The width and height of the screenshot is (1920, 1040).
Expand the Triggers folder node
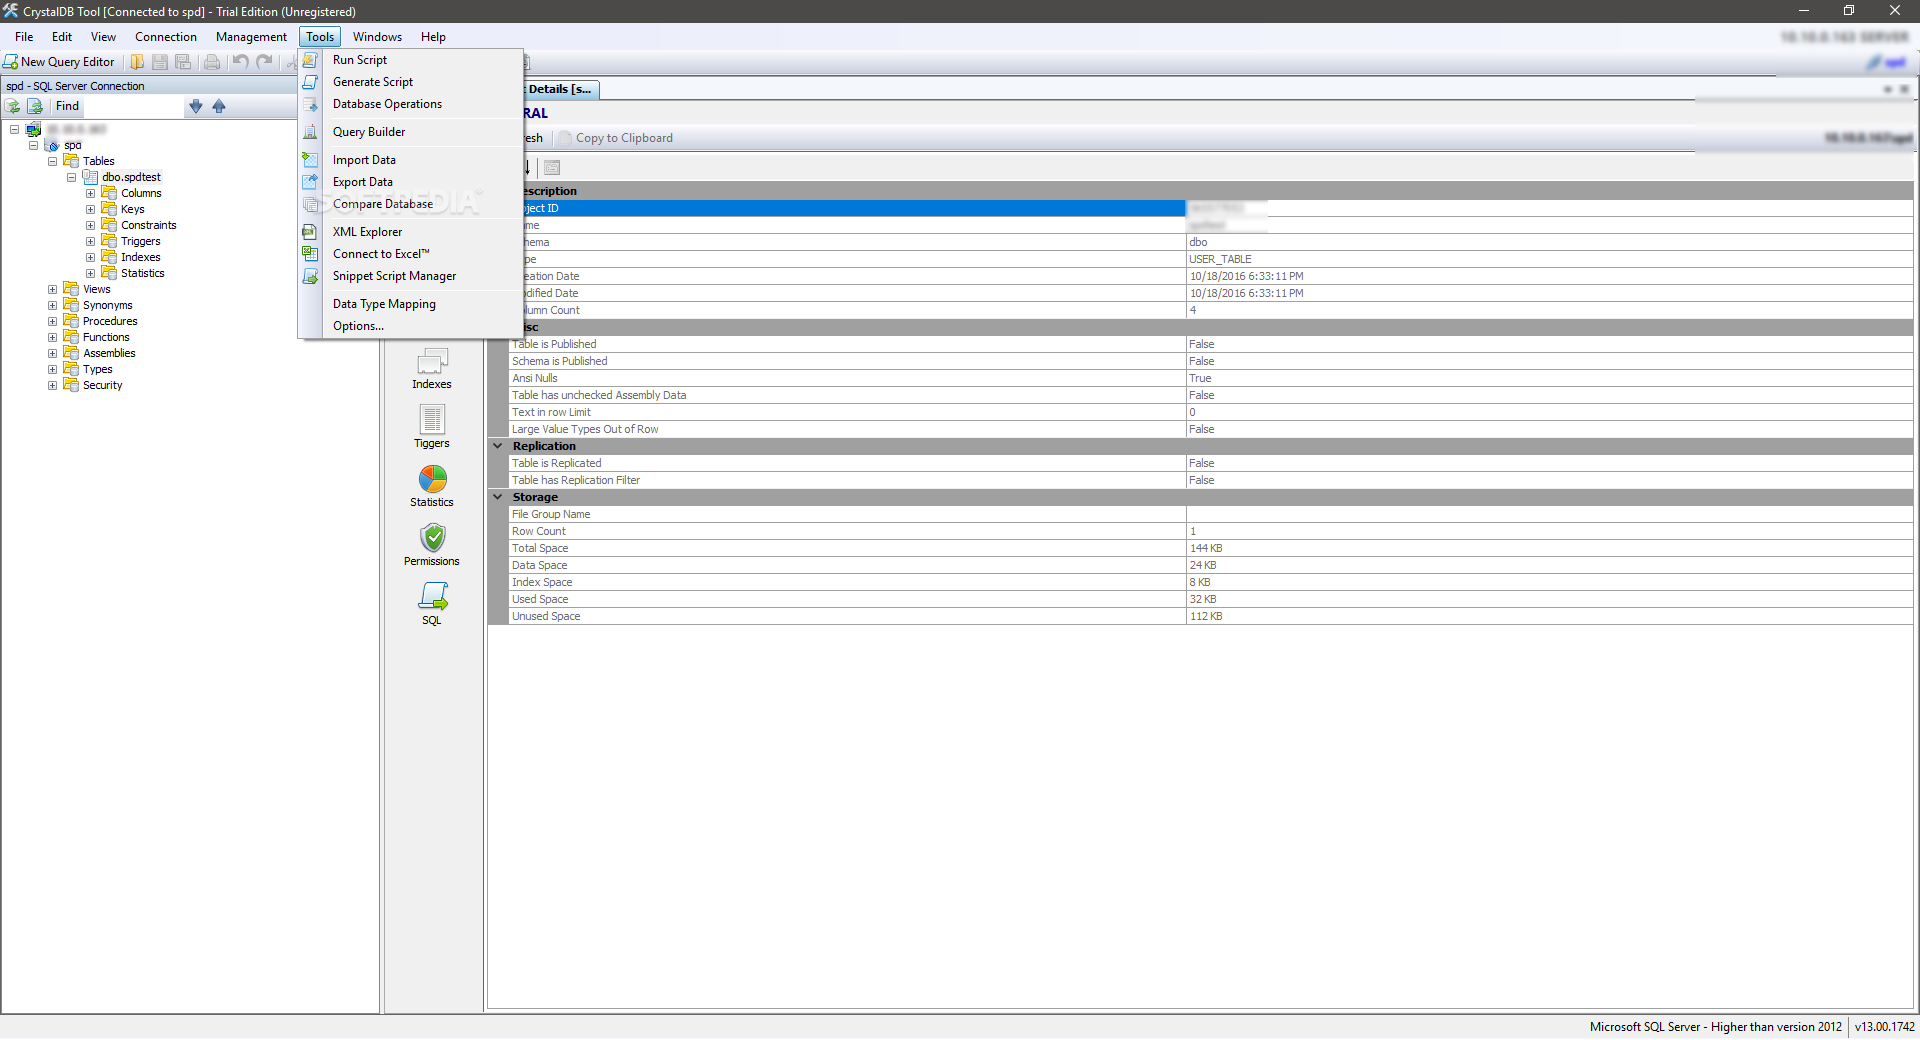click(x=90, y=241)
